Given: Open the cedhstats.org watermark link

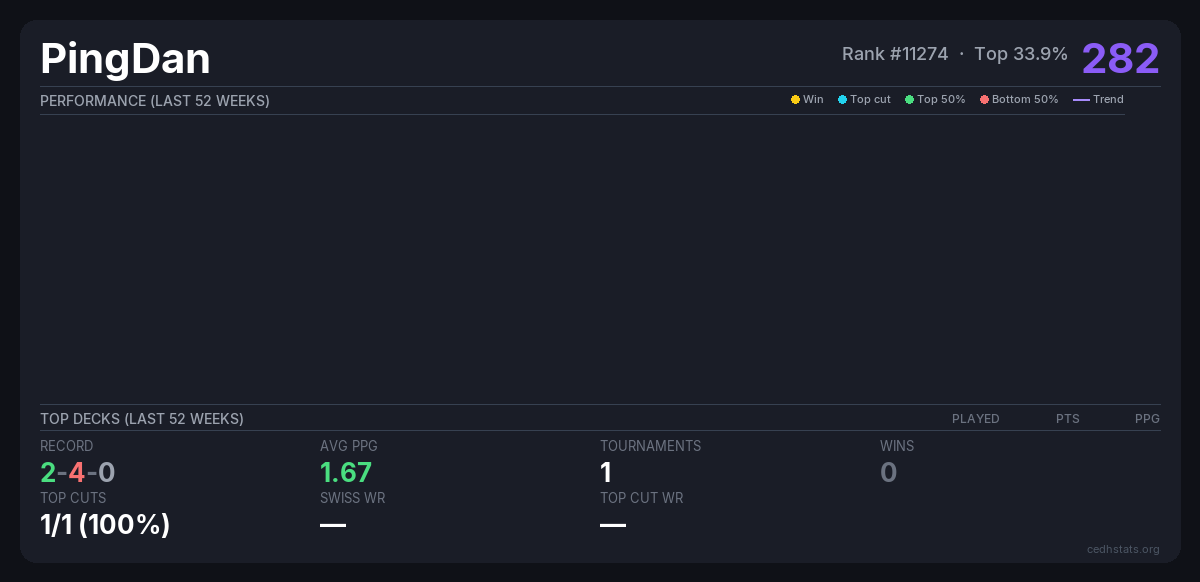Looking at the screenshot, I should pyautogui.click(x=1123, y=549).
